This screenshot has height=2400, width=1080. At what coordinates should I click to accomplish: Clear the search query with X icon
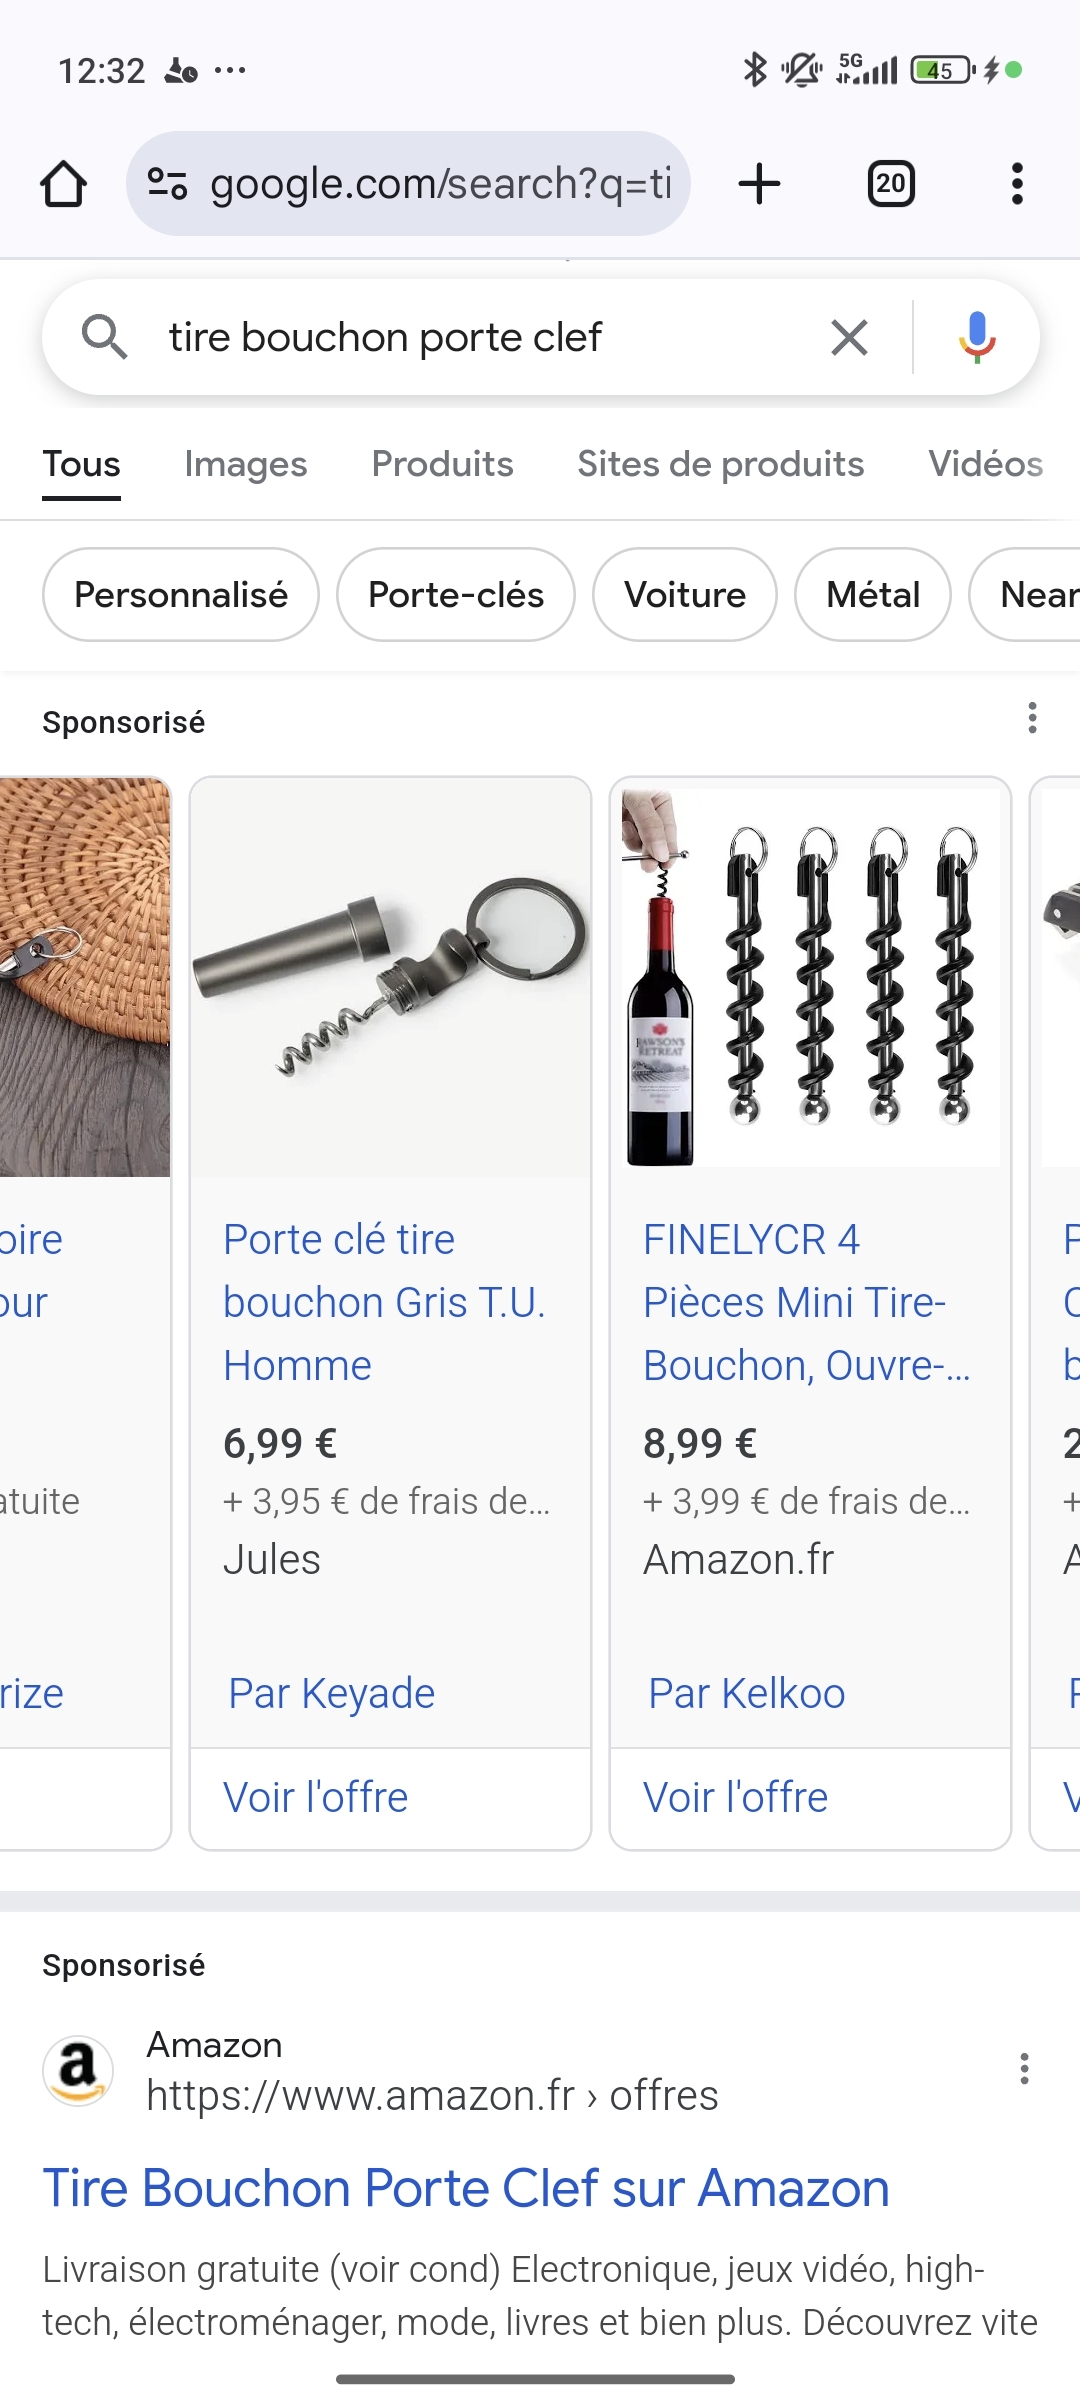849,338
